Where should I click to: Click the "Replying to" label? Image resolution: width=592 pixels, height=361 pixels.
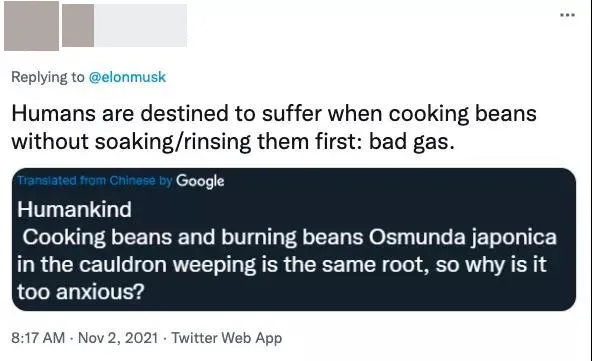click(x=48, y=77)
